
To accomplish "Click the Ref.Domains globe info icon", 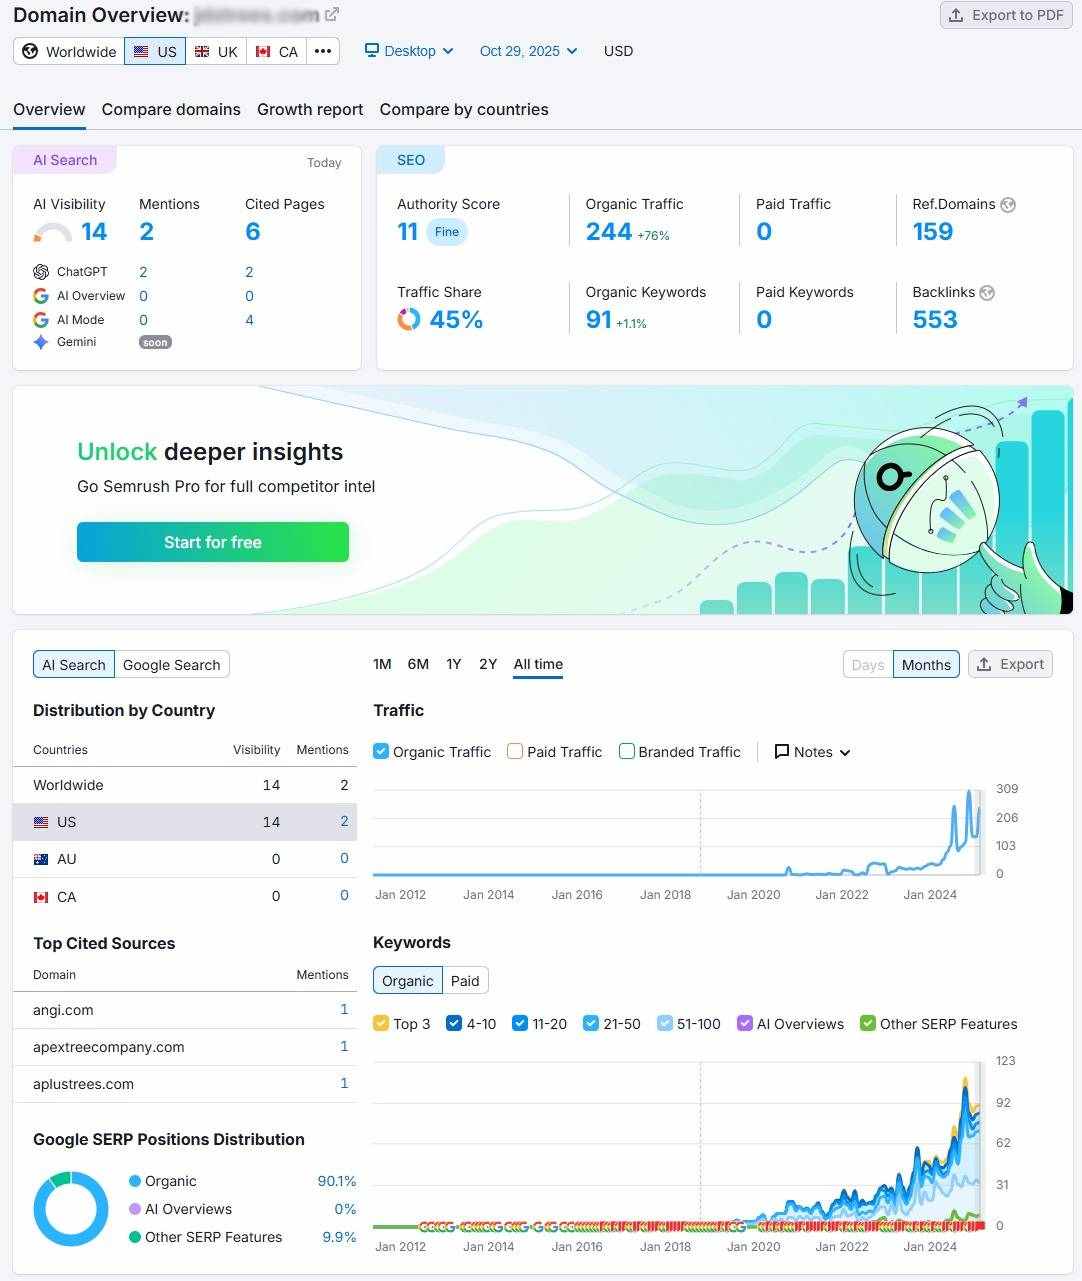I will [1008, 204].
